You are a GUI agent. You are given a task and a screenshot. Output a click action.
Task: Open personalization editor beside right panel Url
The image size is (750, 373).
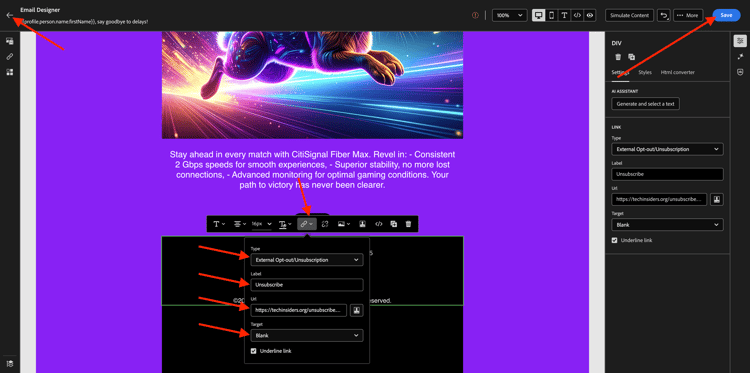(x=717, y=199)
